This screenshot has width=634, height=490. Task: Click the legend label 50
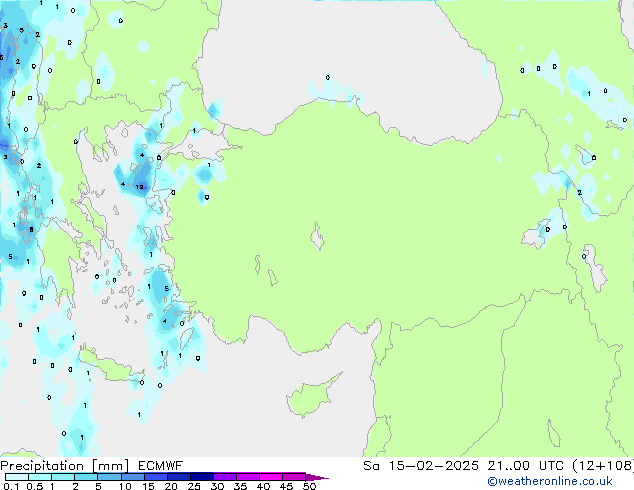[309, 486]
